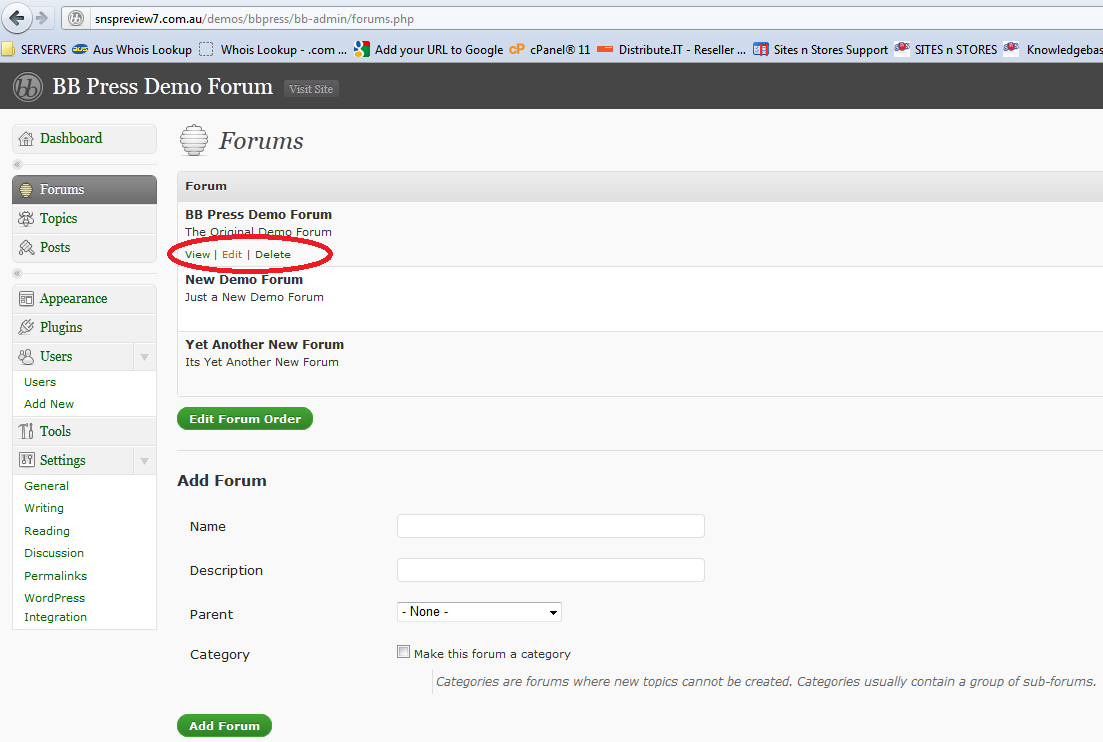Image resolution: width=1103 pixels, height=742 pixels.
Task: Open the Posts menu item
Action: tap(84, 248)
